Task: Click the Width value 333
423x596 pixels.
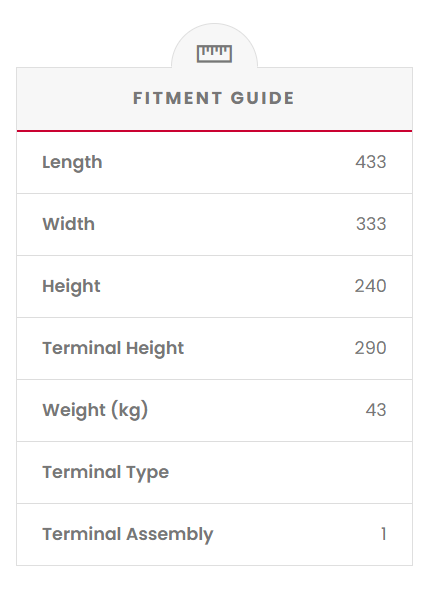Action: 371,224
